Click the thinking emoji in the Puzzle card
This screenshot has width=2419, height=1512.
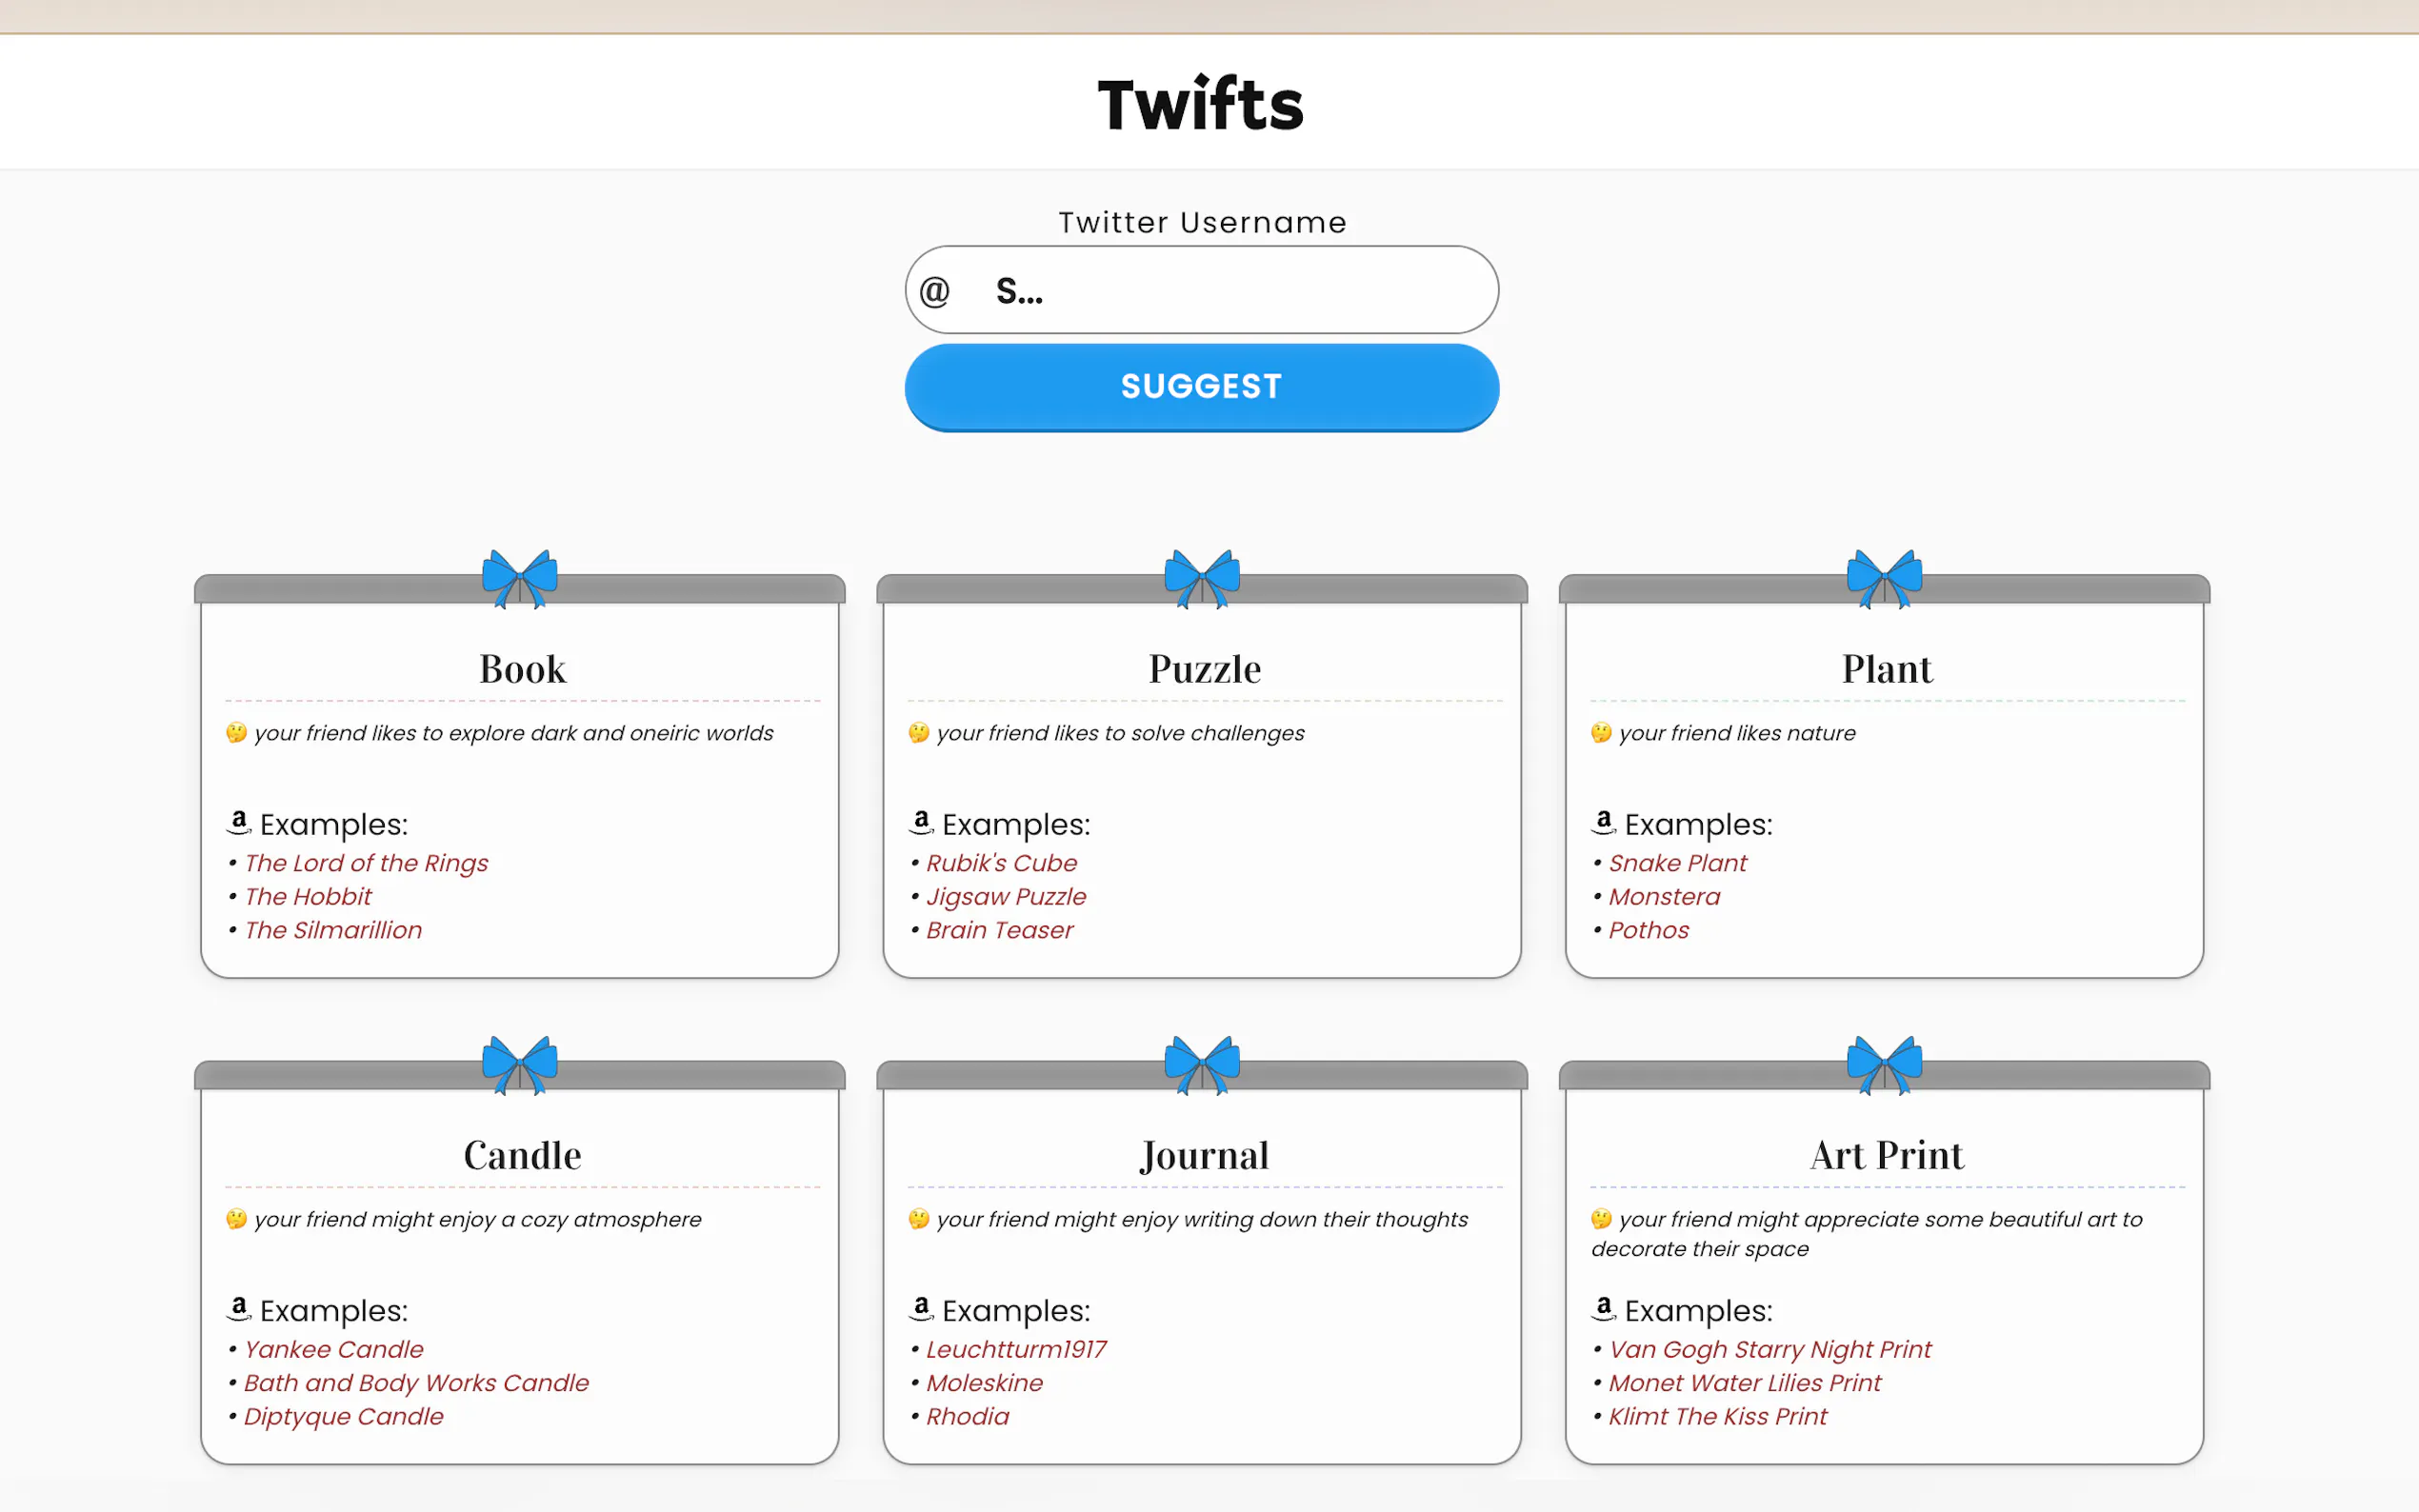[918, 733]
